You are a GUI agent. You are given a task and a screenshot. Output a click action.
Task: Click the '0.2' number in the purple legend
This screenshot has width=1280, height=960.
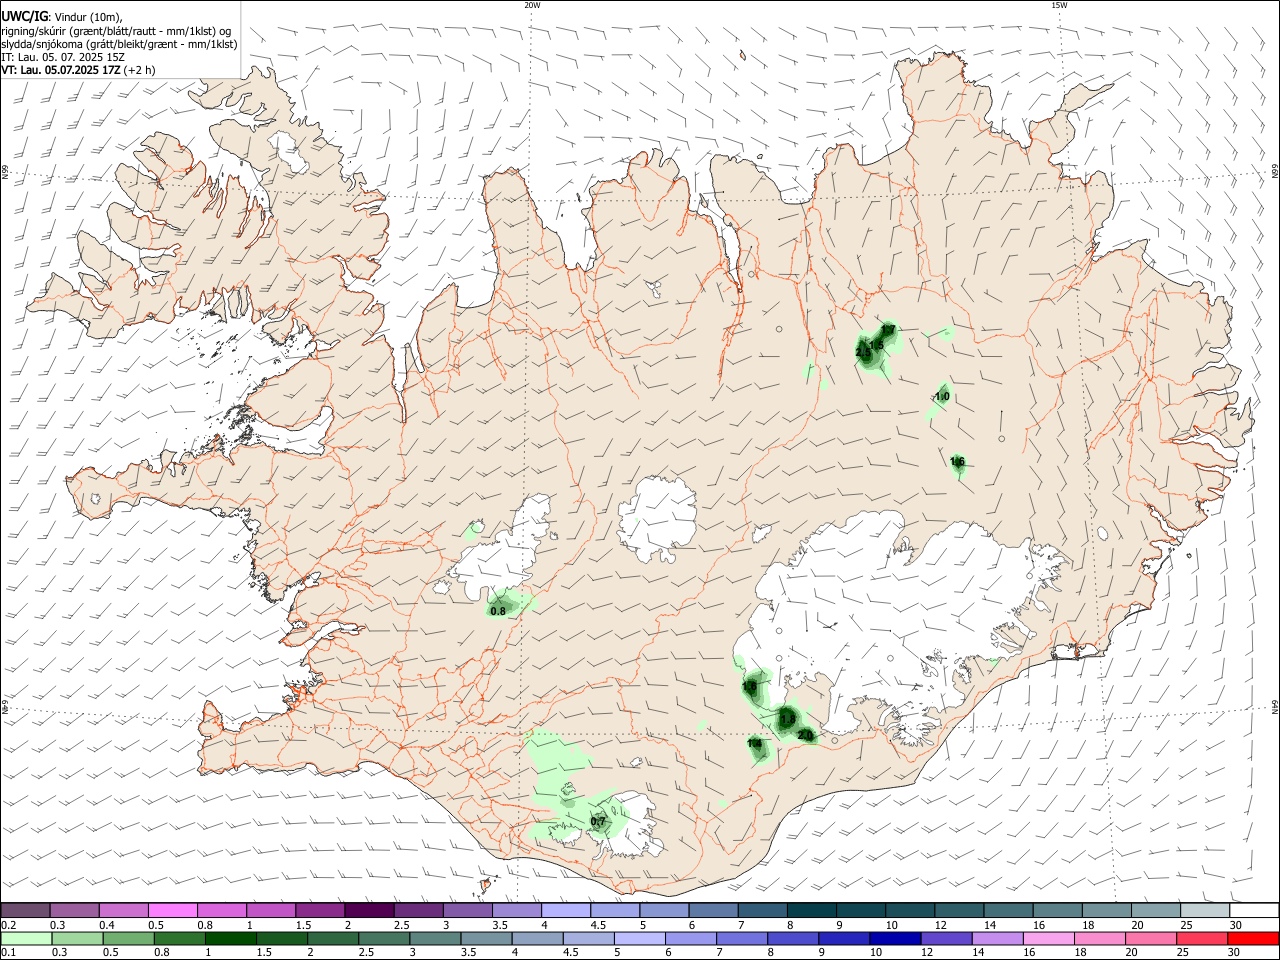tap(9, 925)
